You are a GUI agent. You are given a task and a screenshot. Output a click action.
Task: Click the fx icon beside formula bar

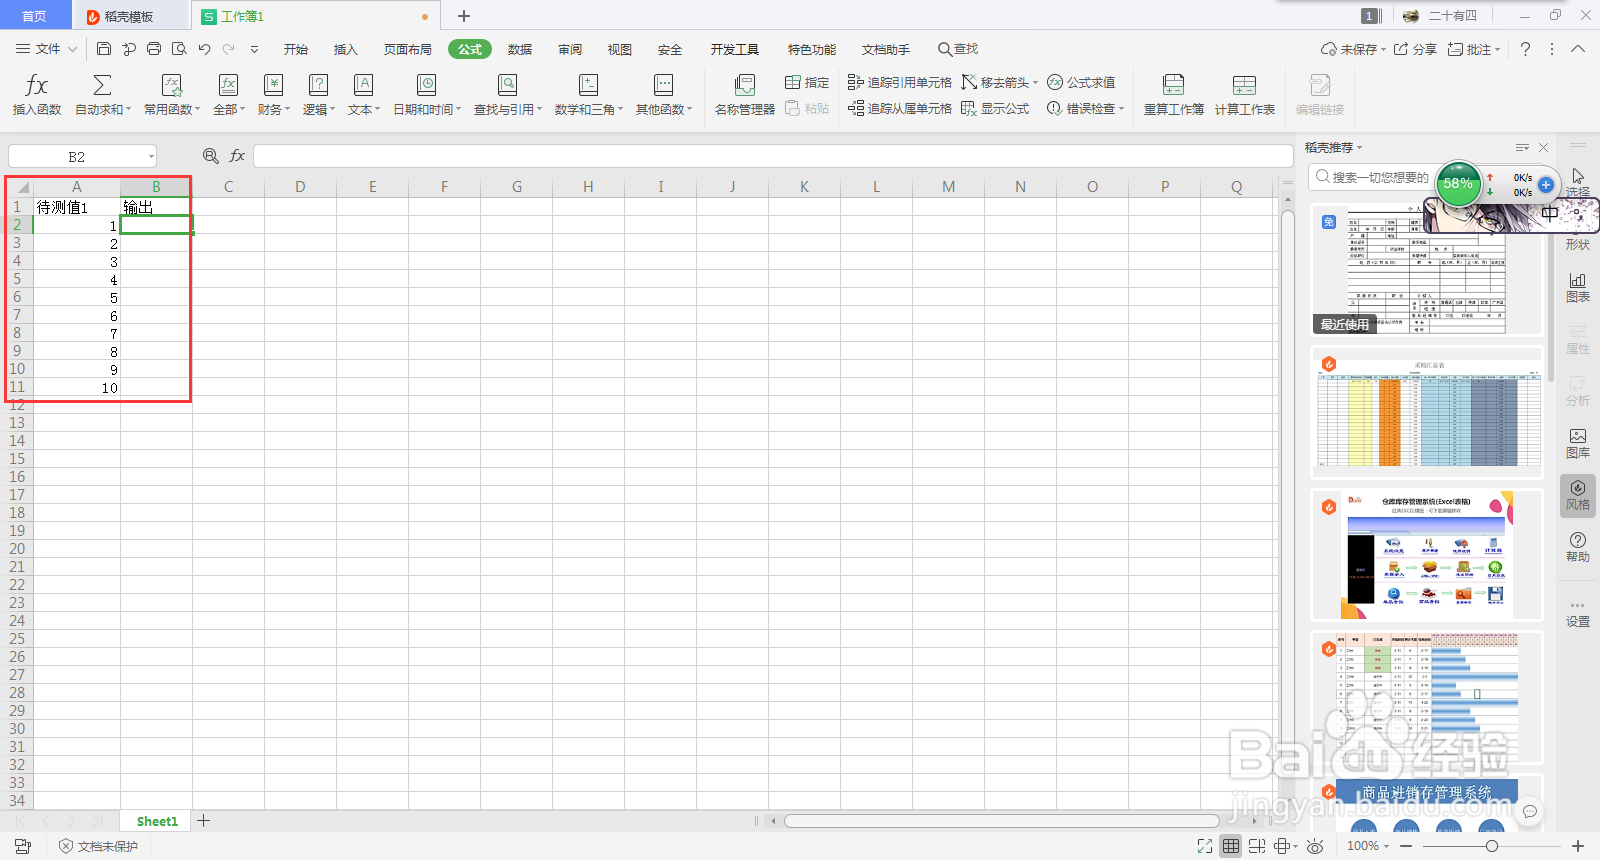coord(237,156)
